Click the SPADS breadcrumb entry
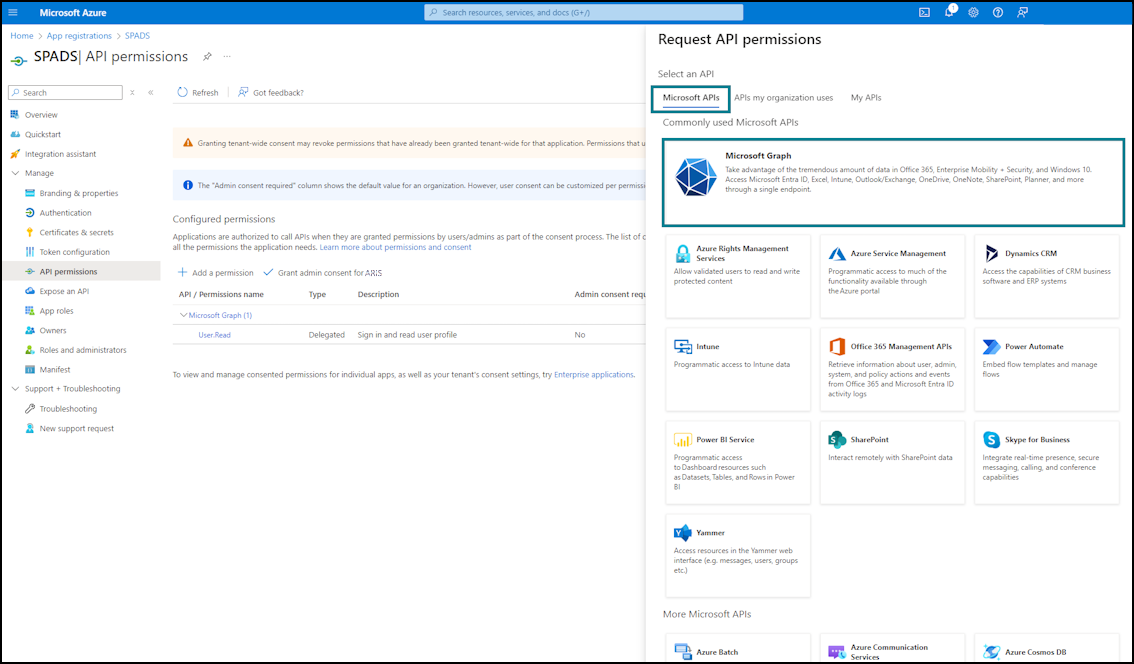The width and height of the screenshot is (1134, 664). [x=137, y=35]
